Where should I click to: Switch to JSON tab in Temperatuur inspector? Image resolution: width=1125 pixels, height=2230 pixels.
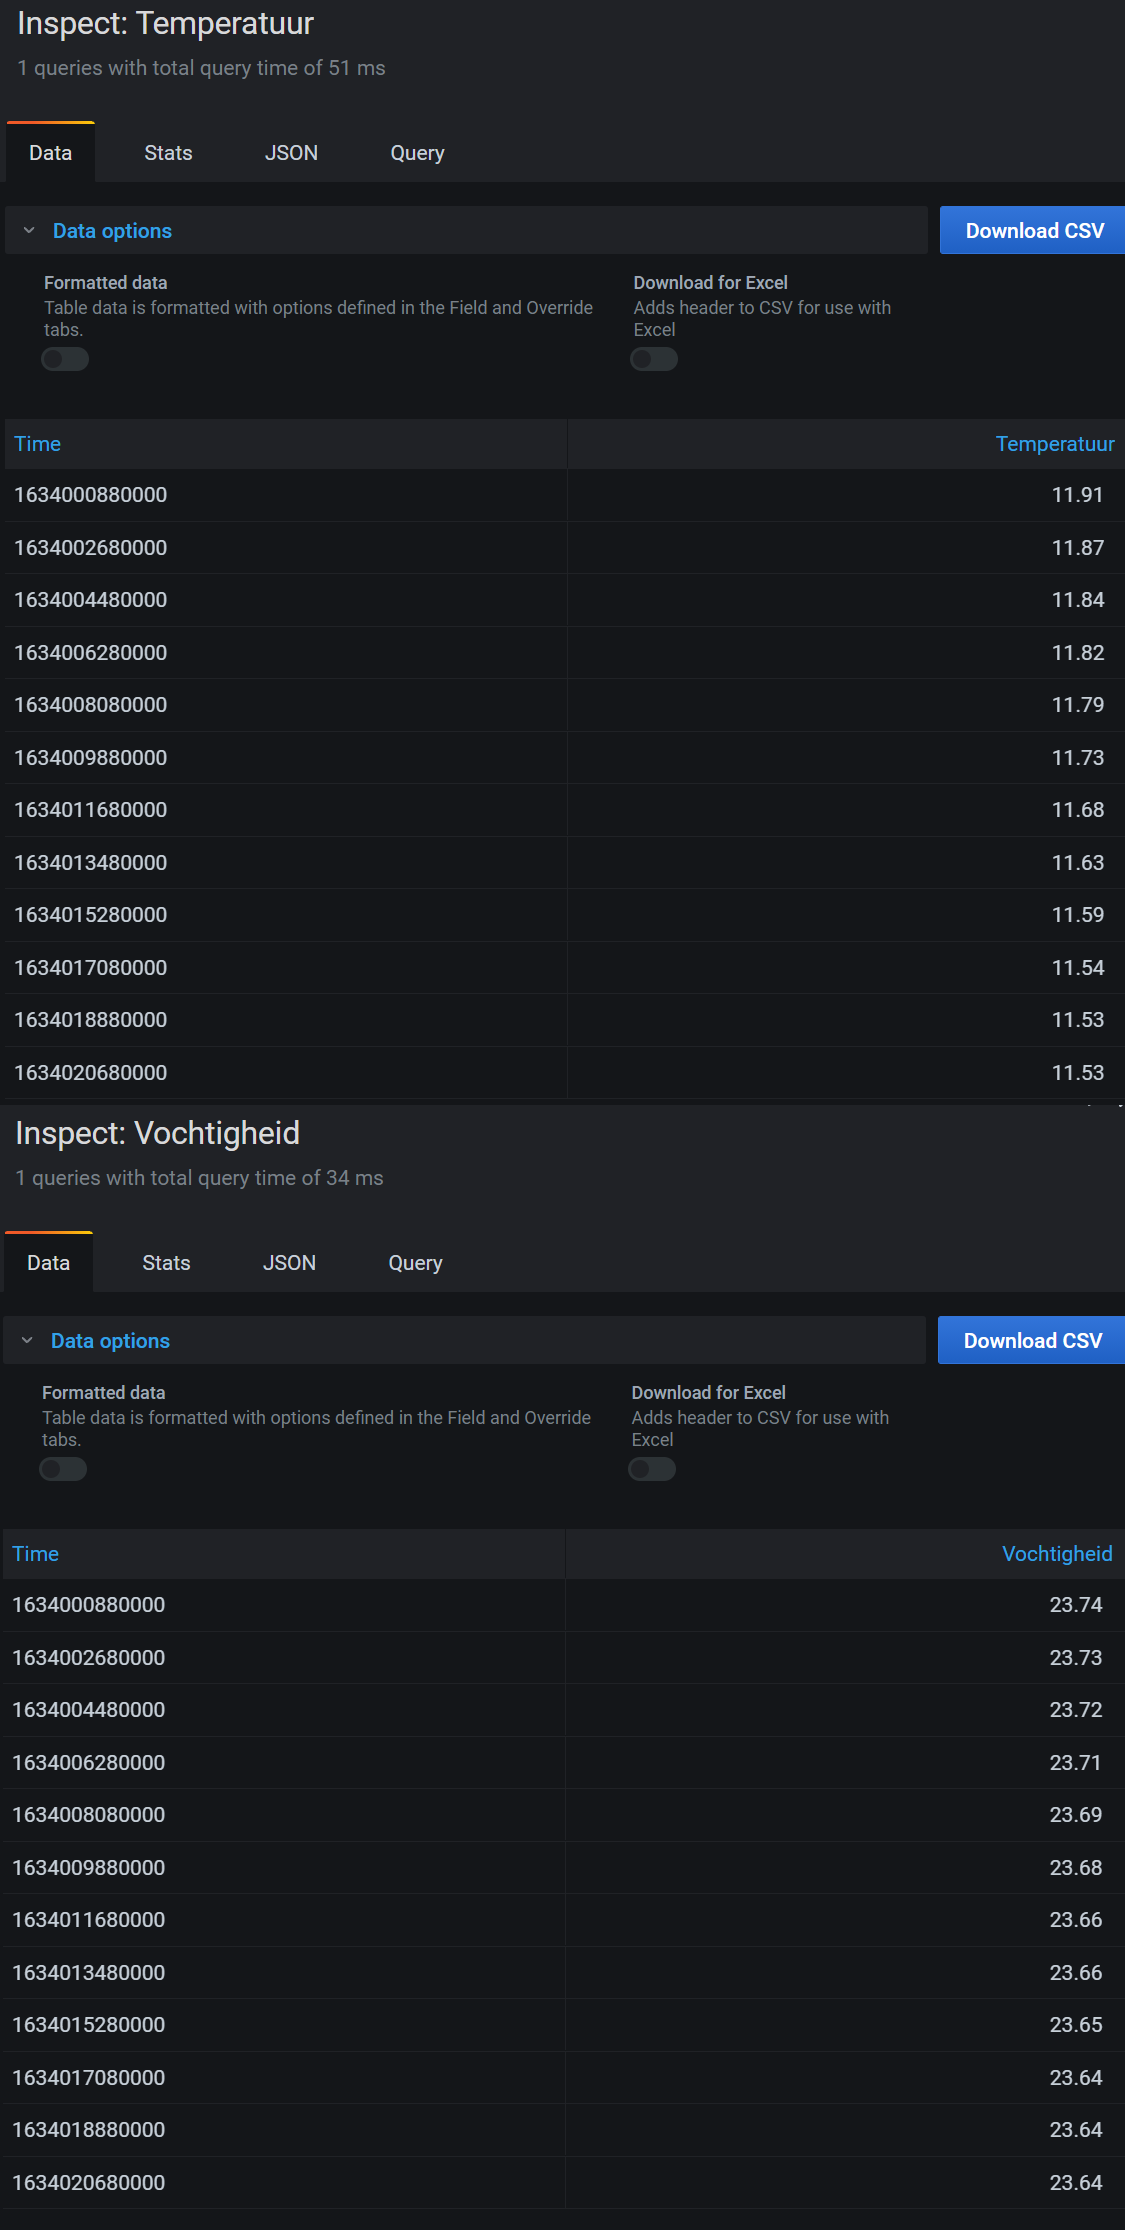click(291, 153)
